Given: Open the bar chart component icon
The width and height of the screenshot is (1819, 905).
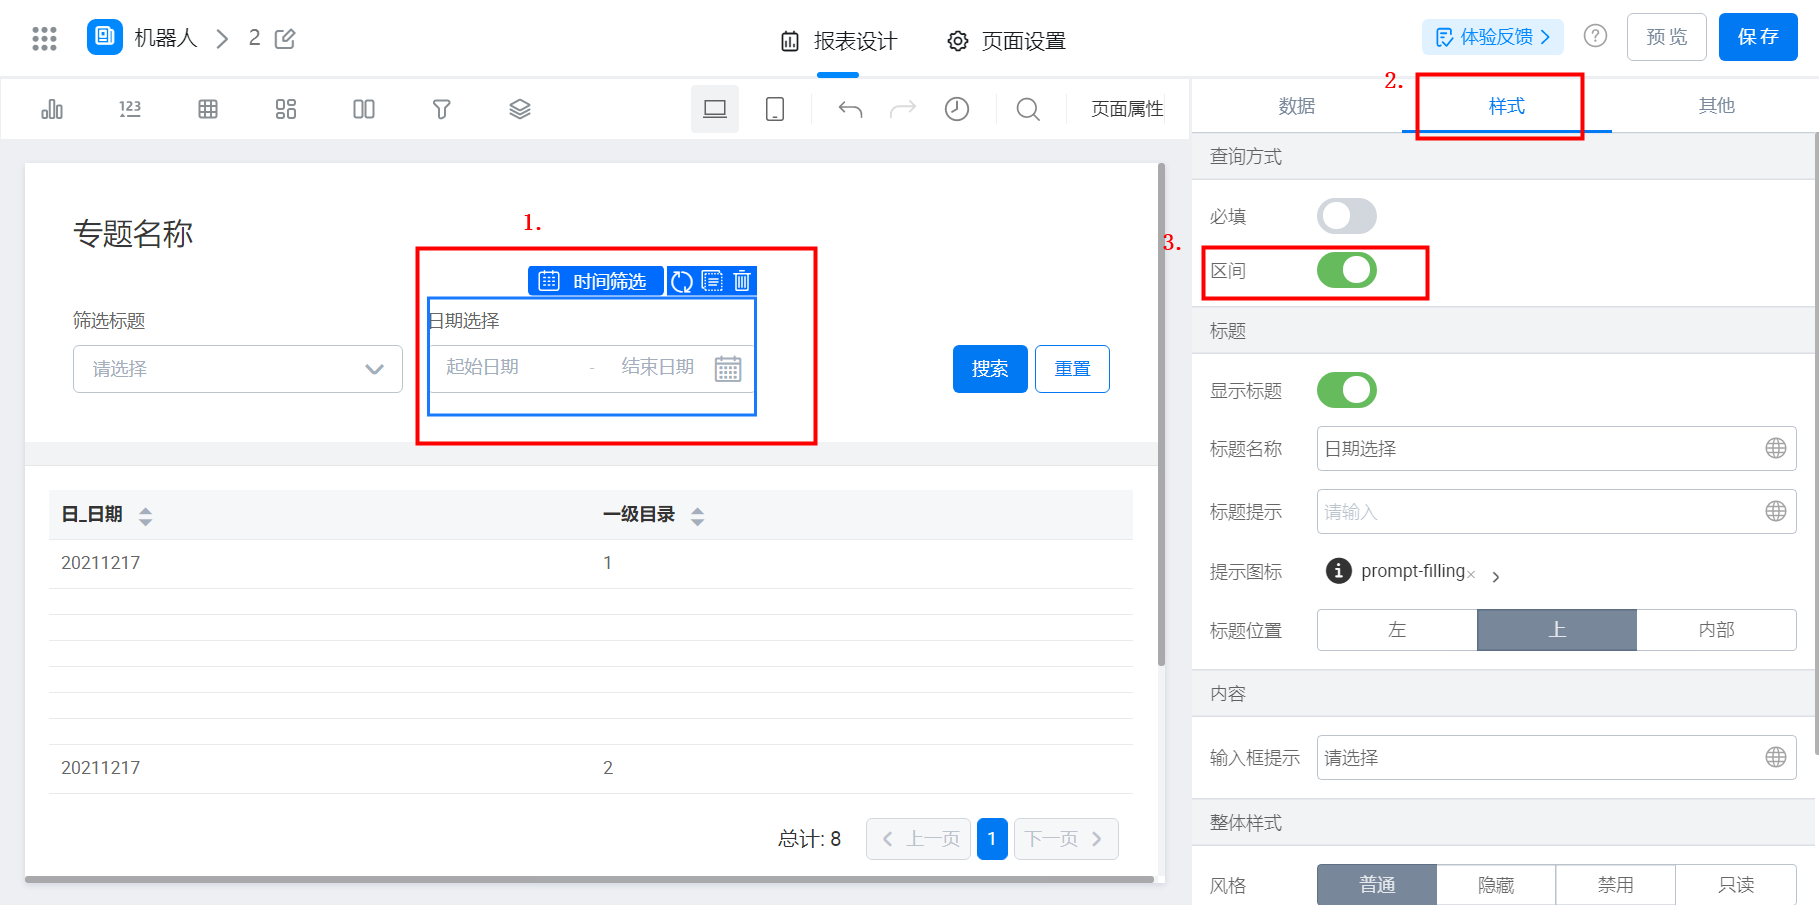Looking at the screenshot, I should pyautogui.click(x=52, y=109).
